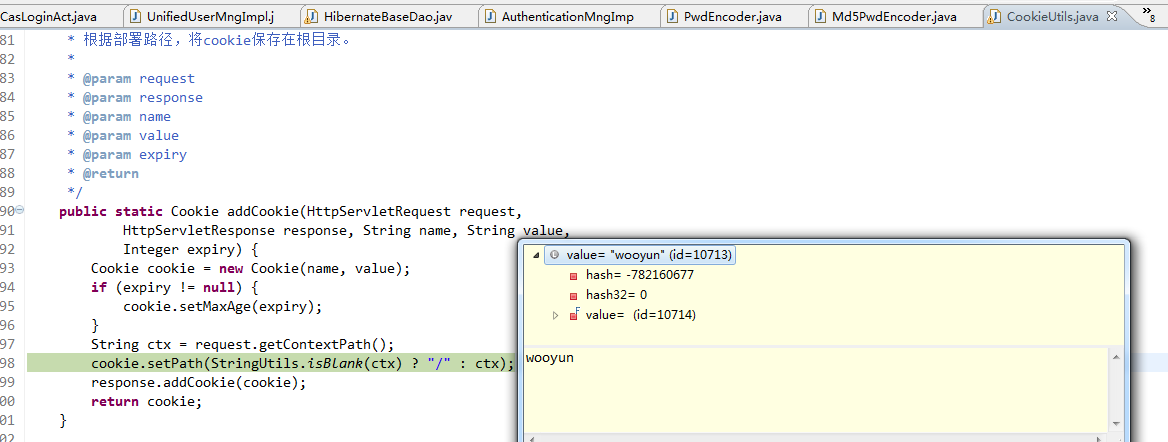Click the addCookie method name

click(263, 211)
